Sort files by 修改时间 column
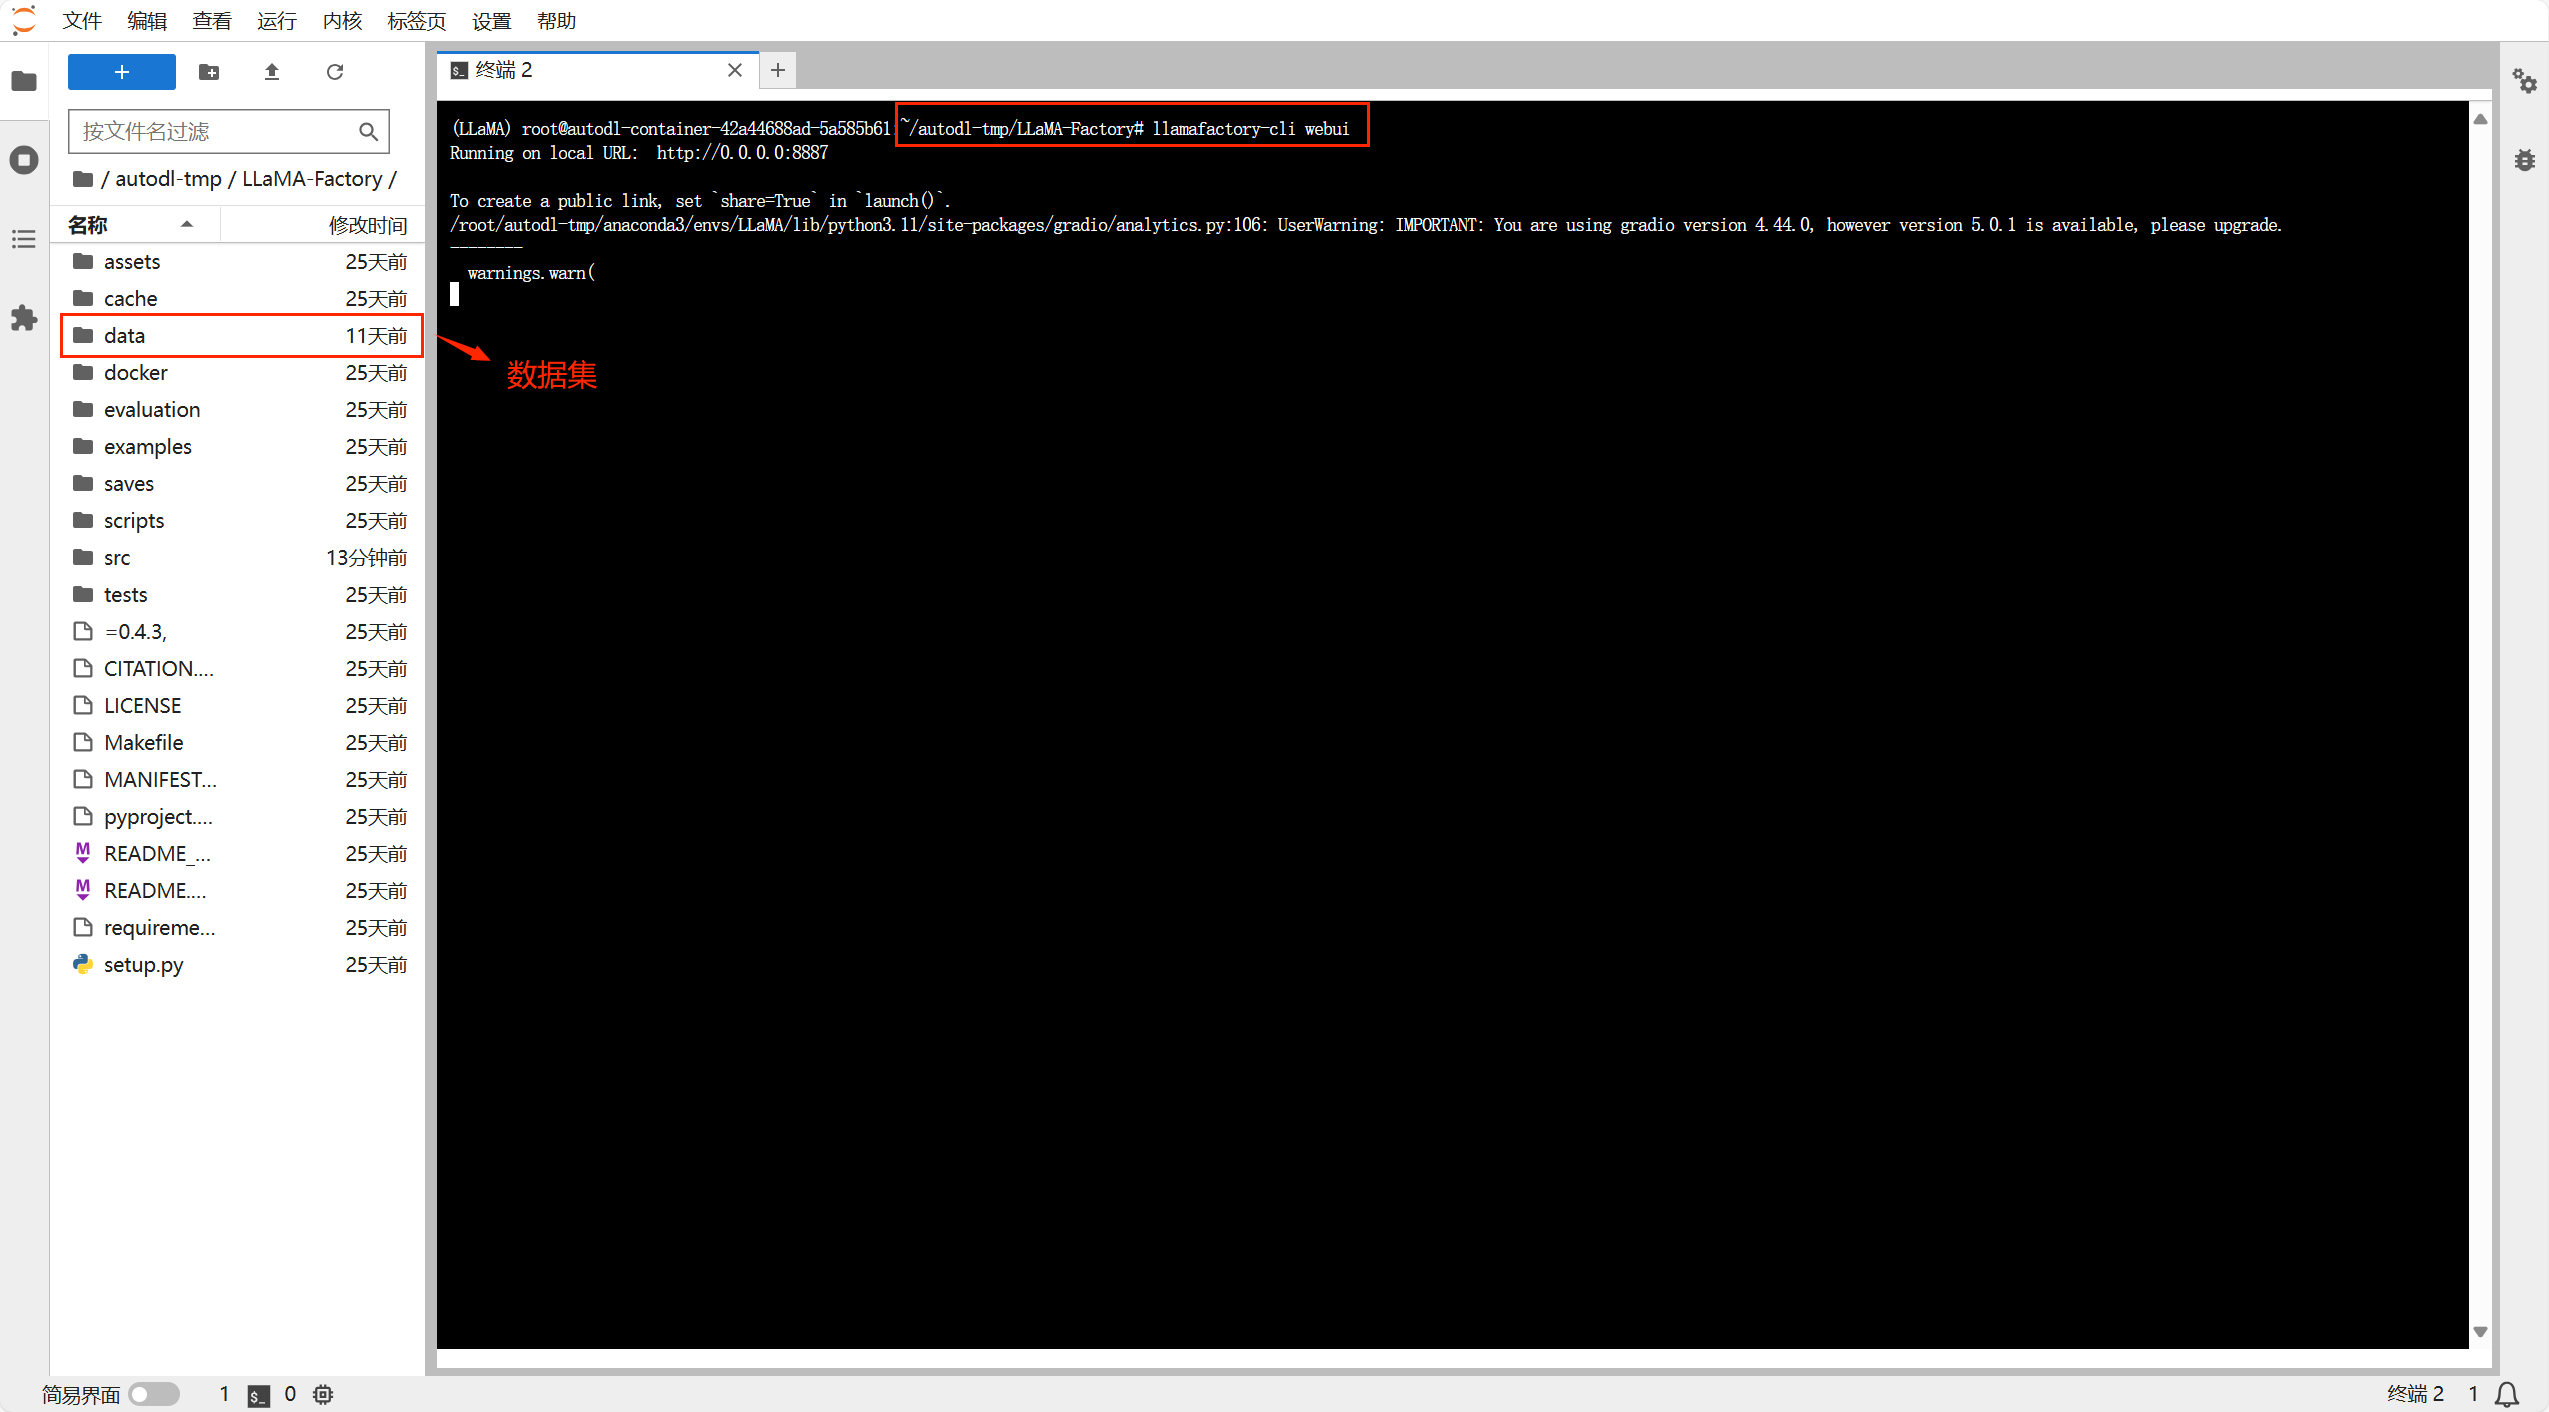This screenshot has height=1412, width=2549. (366, 225)
